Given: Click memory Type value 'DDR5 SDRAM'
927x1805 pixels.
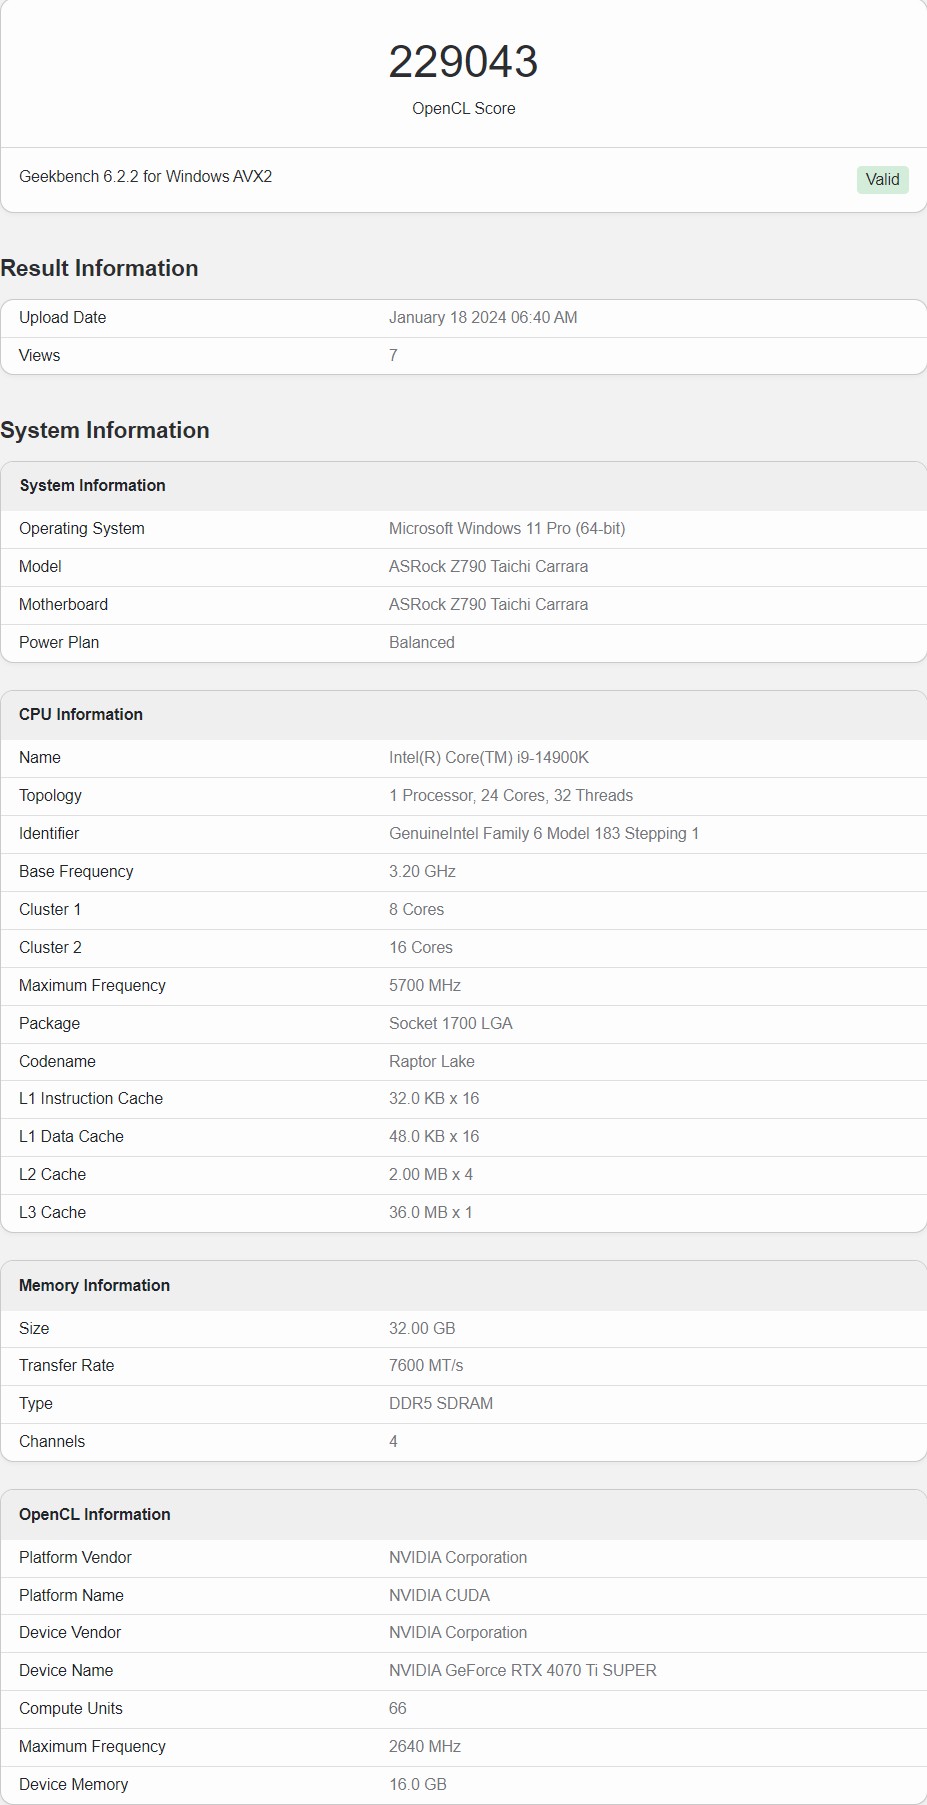Looking at the screenshot, I should (x=441, y=1403).
